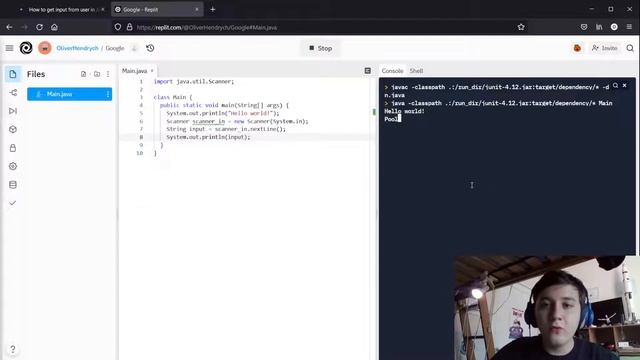Open Main.java file options menu
This screenshot has width=640, height=360.
coord(108,94)
